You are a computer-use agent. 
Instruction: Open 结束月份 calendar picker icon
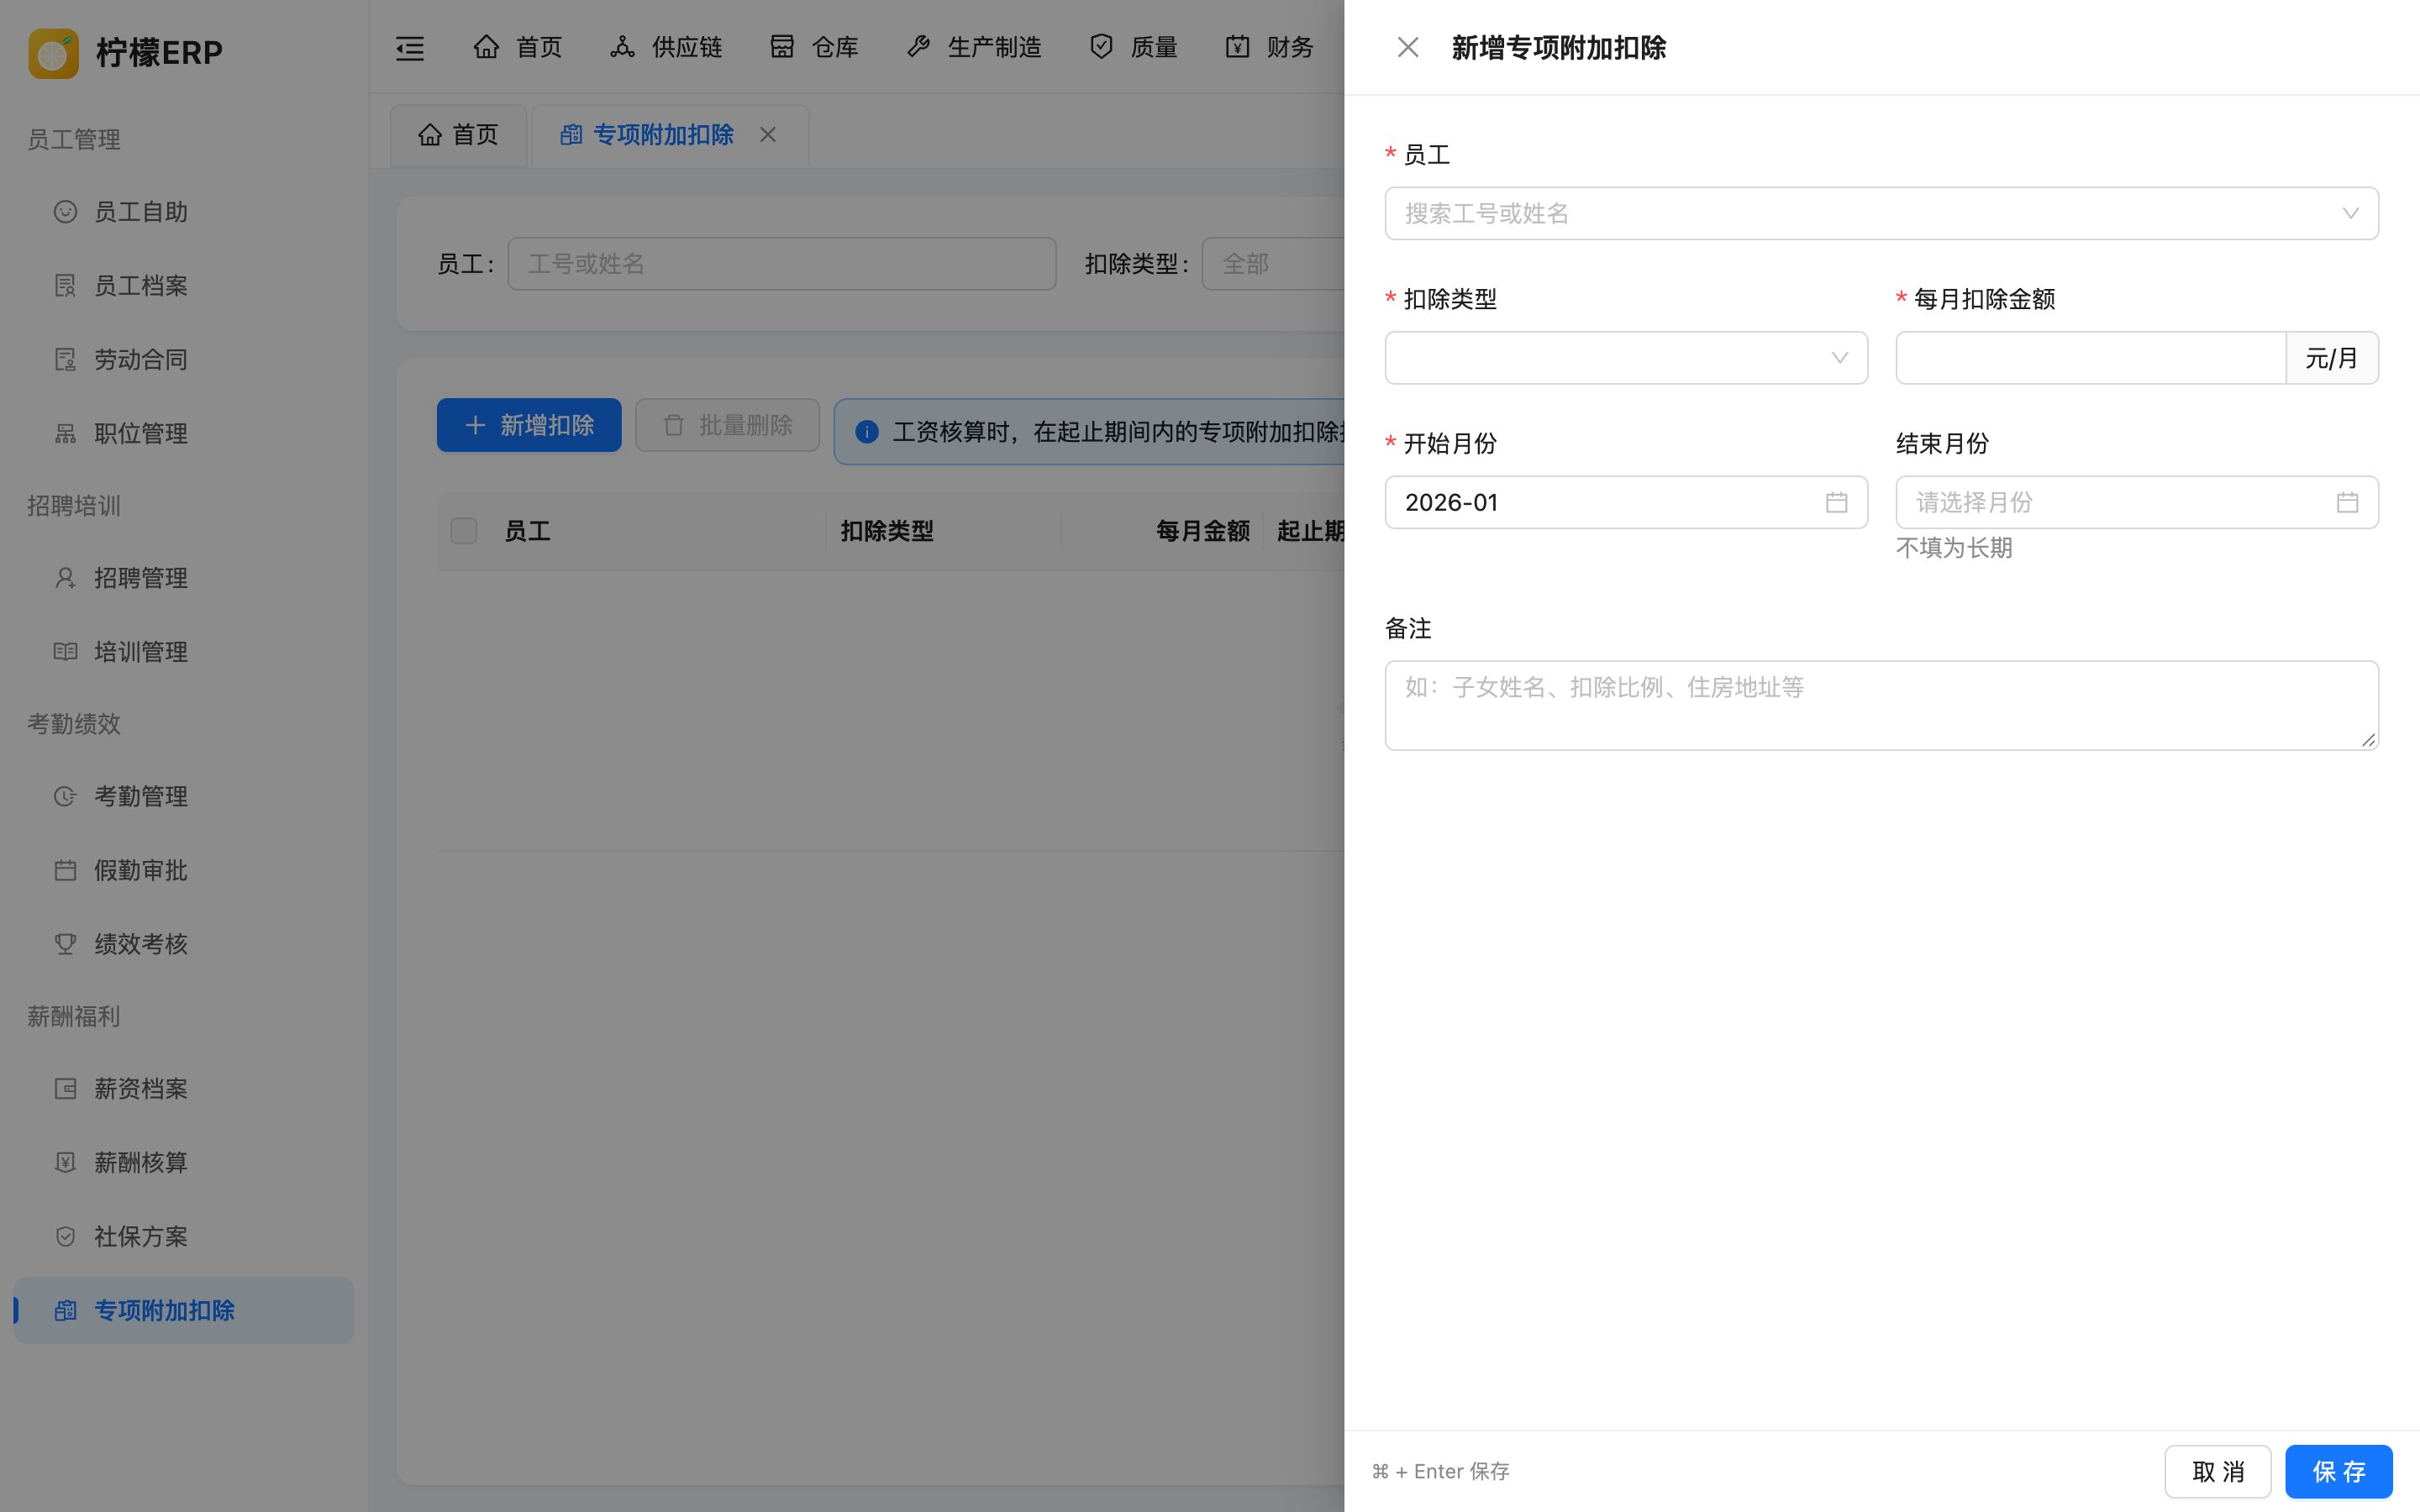[x=2347, y=502]
